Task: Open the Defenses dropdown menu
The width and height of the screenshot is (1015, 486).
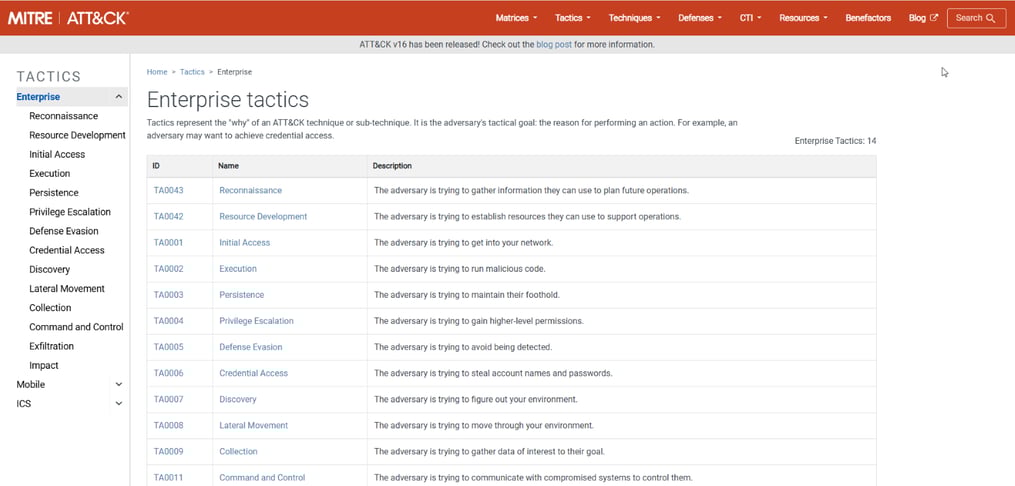Action: click(700, 18)
